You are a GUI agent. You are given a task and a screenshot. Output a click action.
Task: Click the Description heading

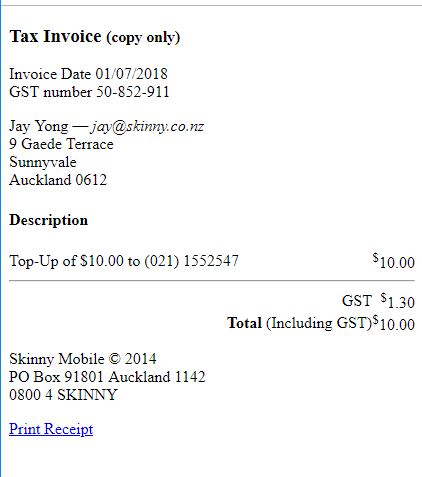(49, 220)
